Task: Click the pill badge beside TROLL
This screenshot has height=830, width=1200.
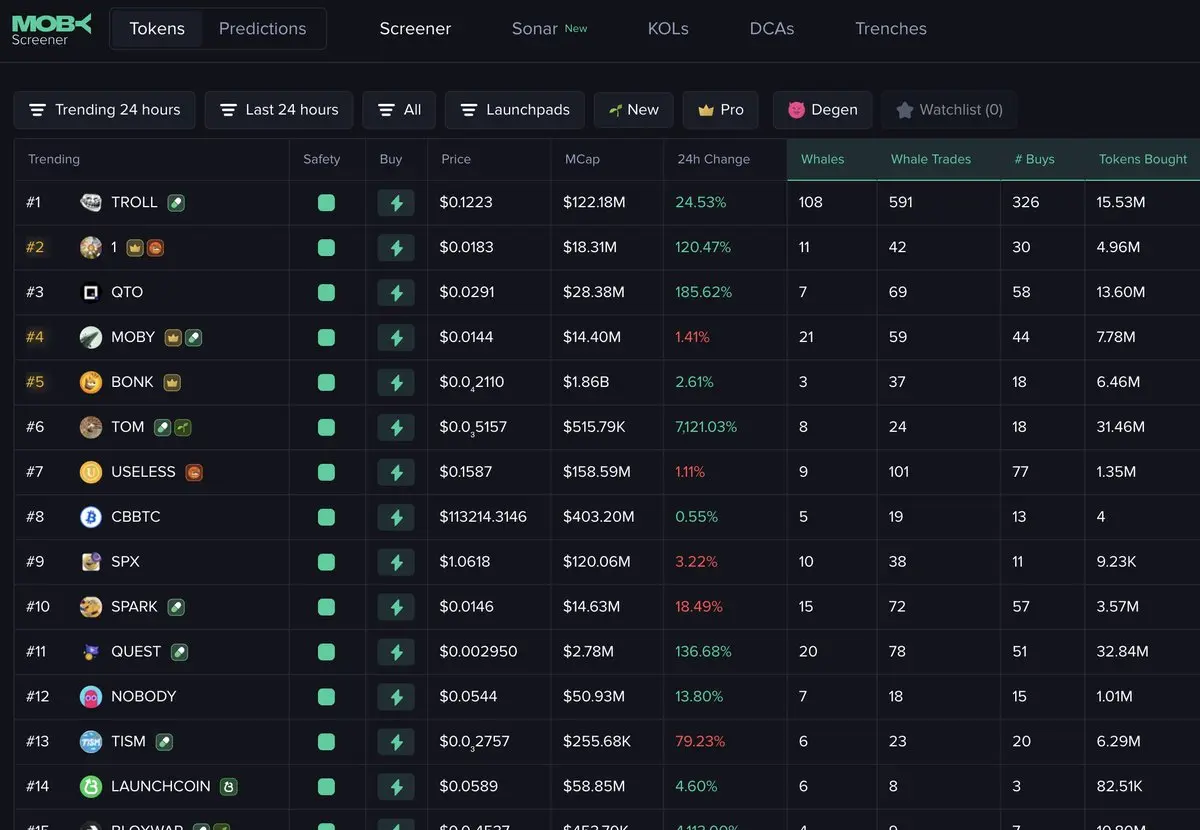Action: point(176,203)
